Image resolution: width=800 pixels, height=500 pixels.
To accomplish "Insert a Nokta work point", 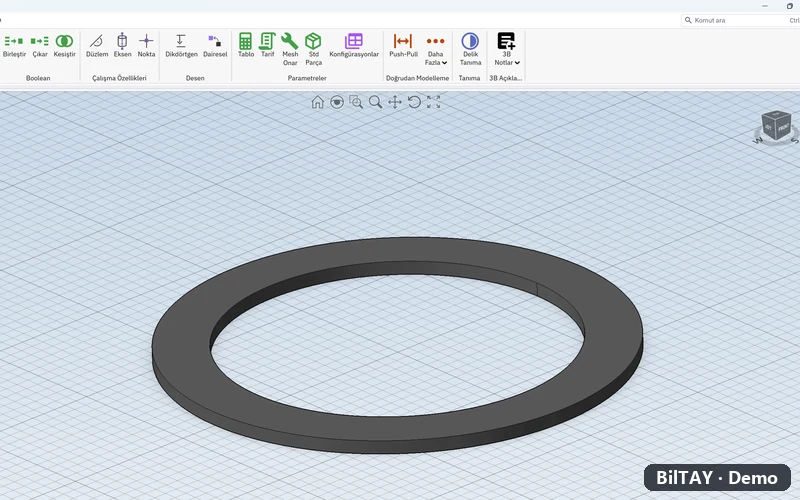I will (x=146, y=45).
